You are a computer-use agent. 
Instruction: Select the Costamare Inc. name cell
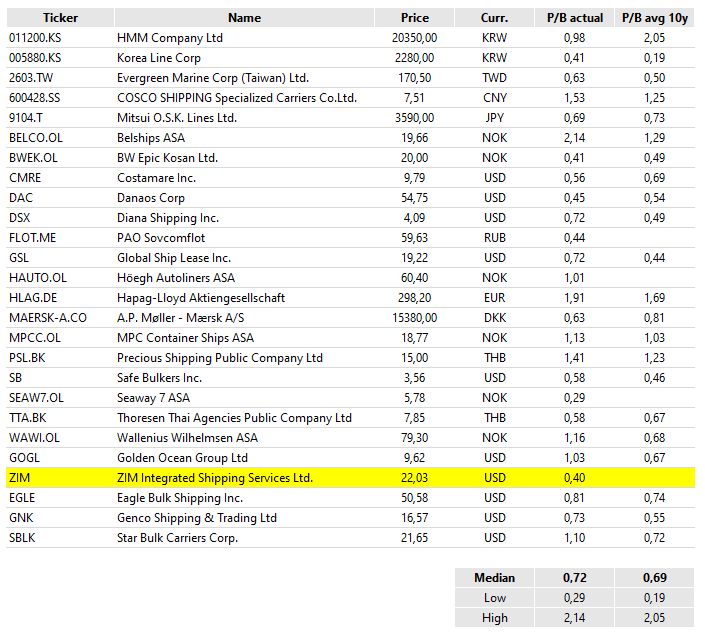(244, 178)
